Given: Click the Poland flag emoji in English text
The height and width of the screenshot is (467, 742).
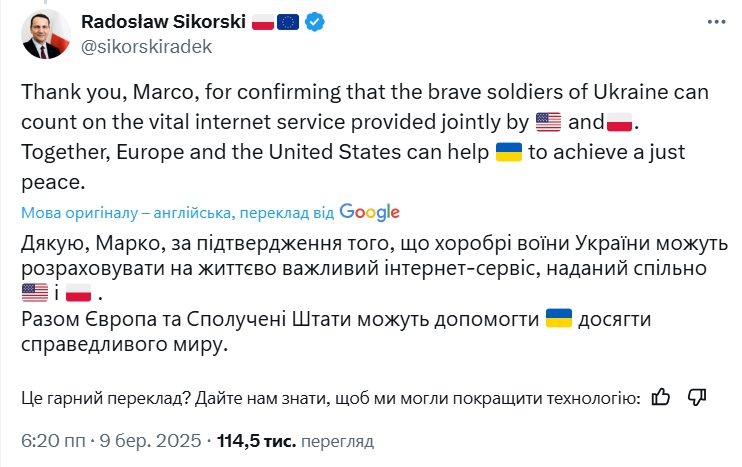Looking at the screenshot, I should pos(622,123).
